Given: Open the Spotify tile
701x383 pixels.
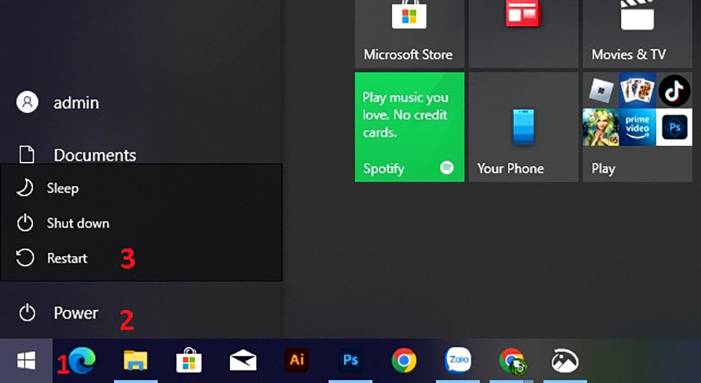Looking at the screenshot, I should [410, 127].
